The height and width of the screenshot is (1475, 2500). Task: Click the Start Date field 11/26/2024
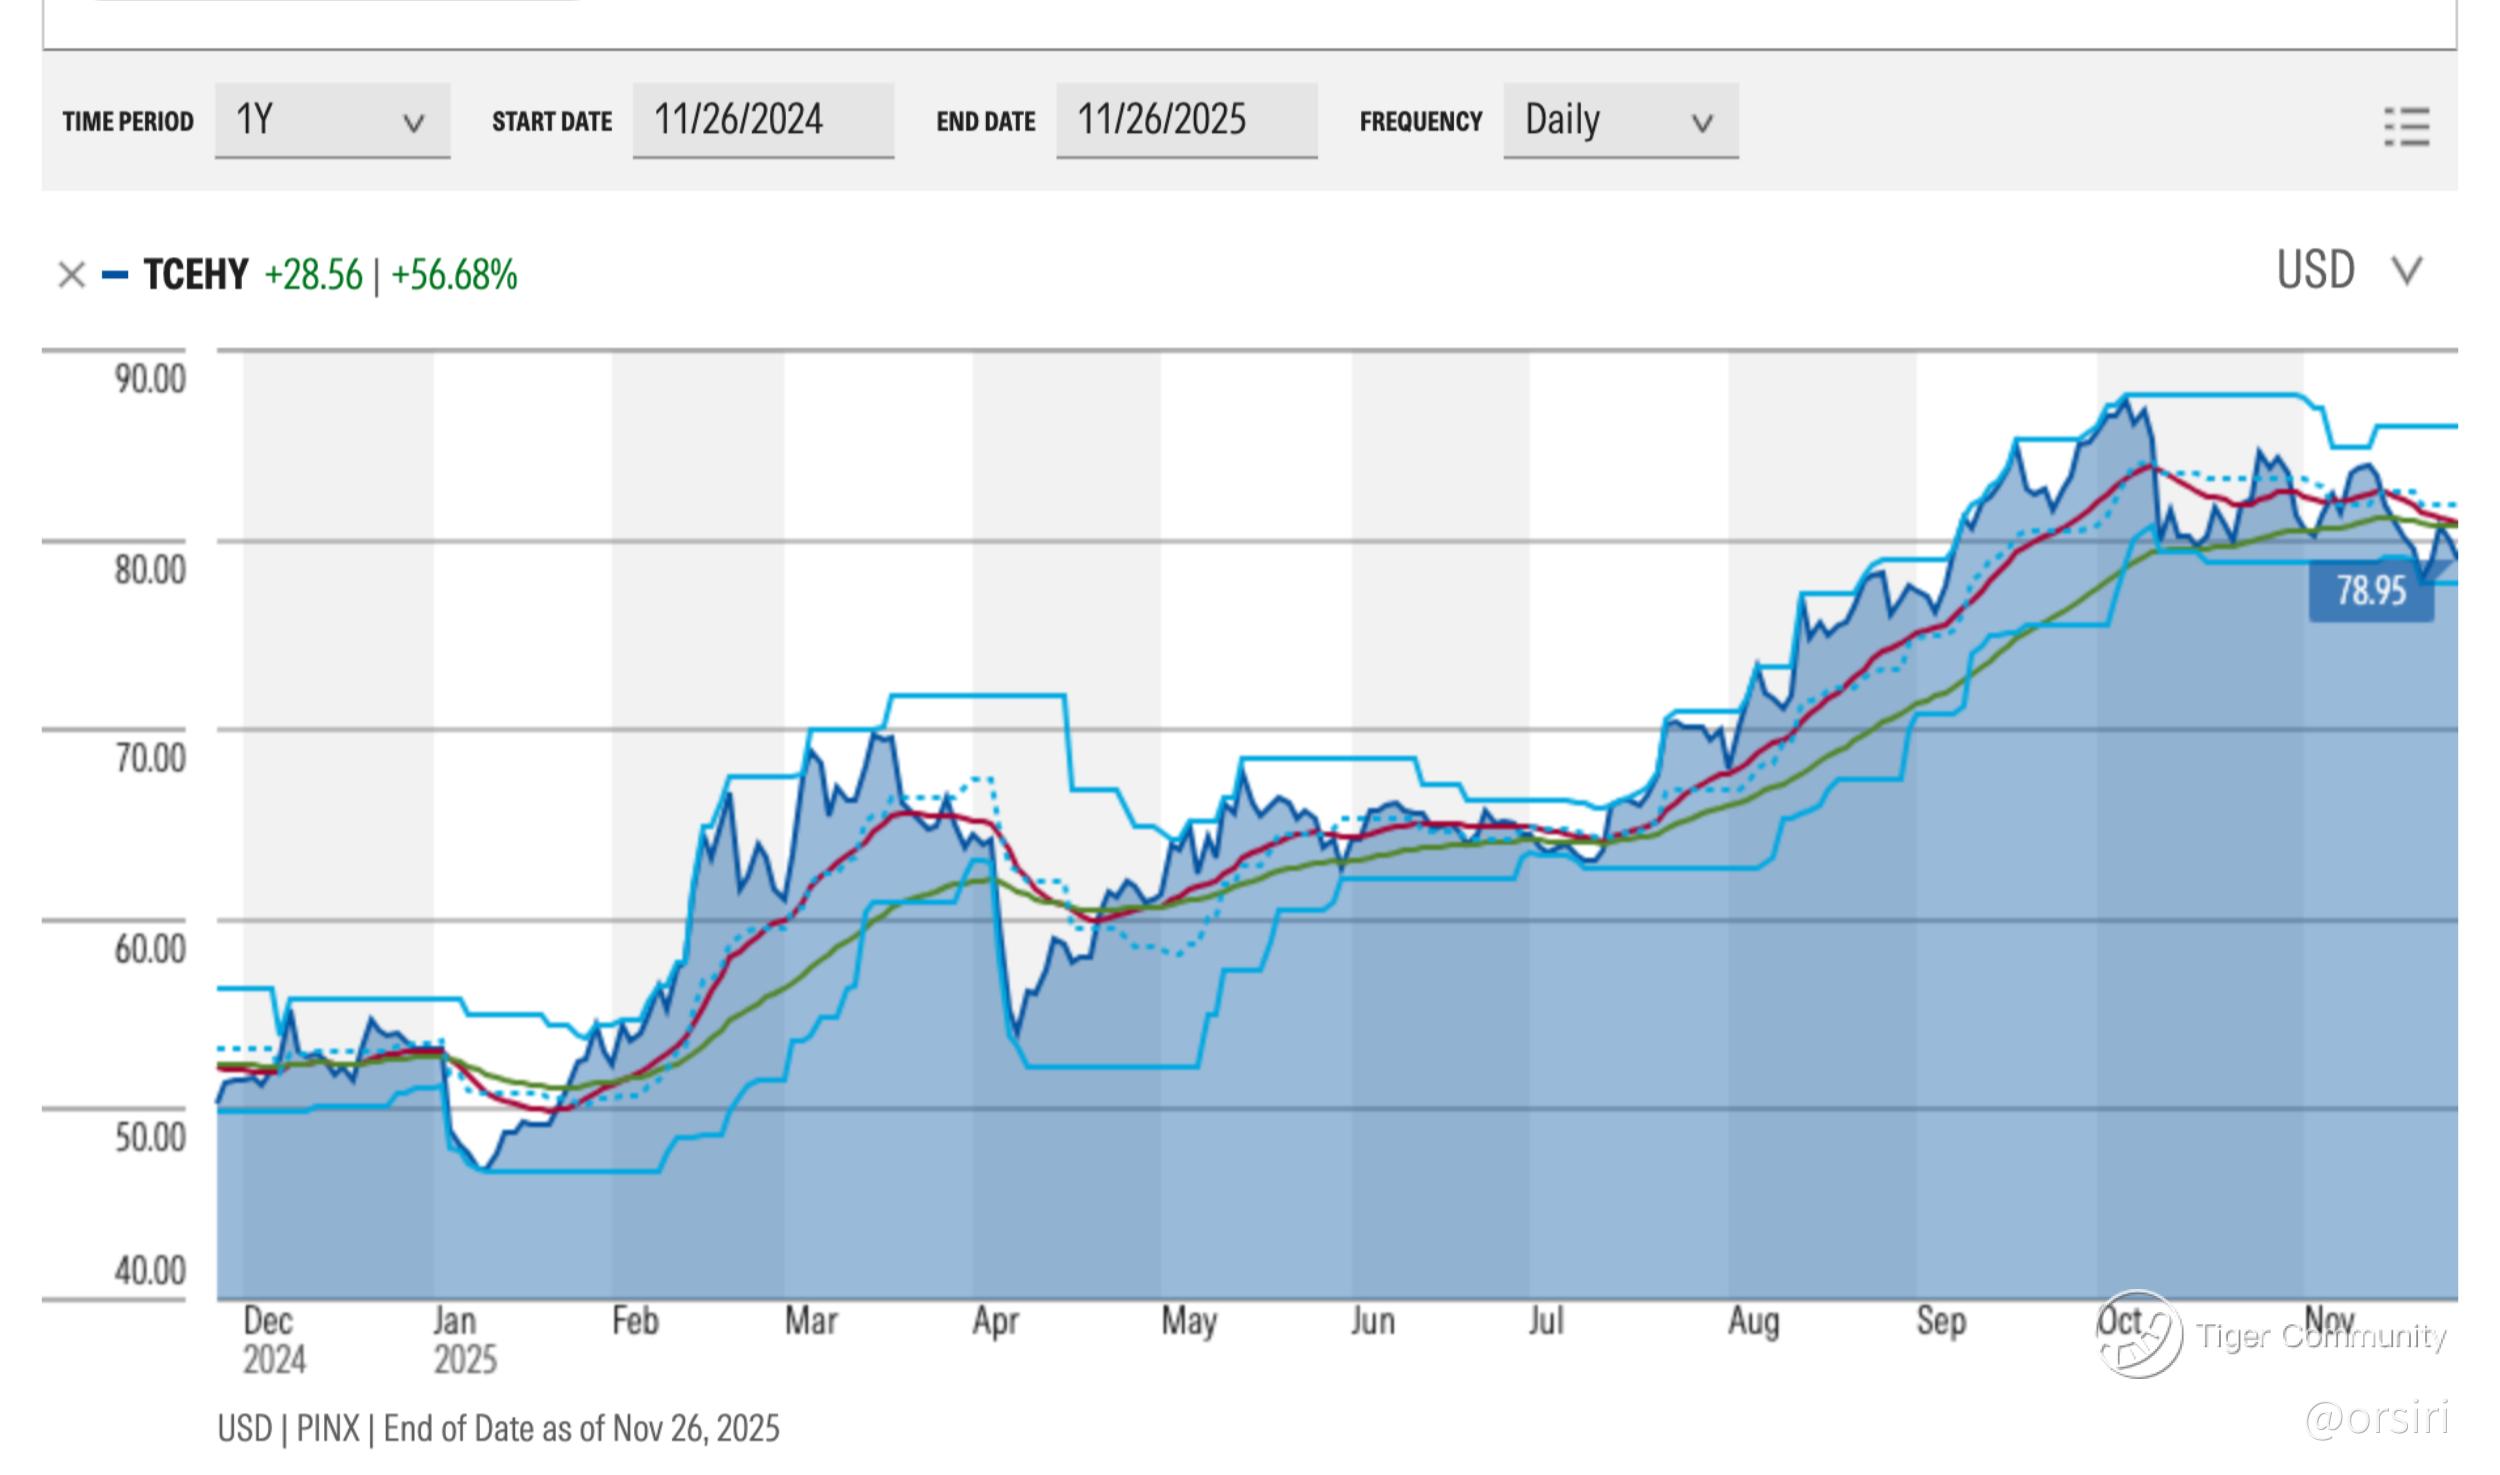click(762, 121)
